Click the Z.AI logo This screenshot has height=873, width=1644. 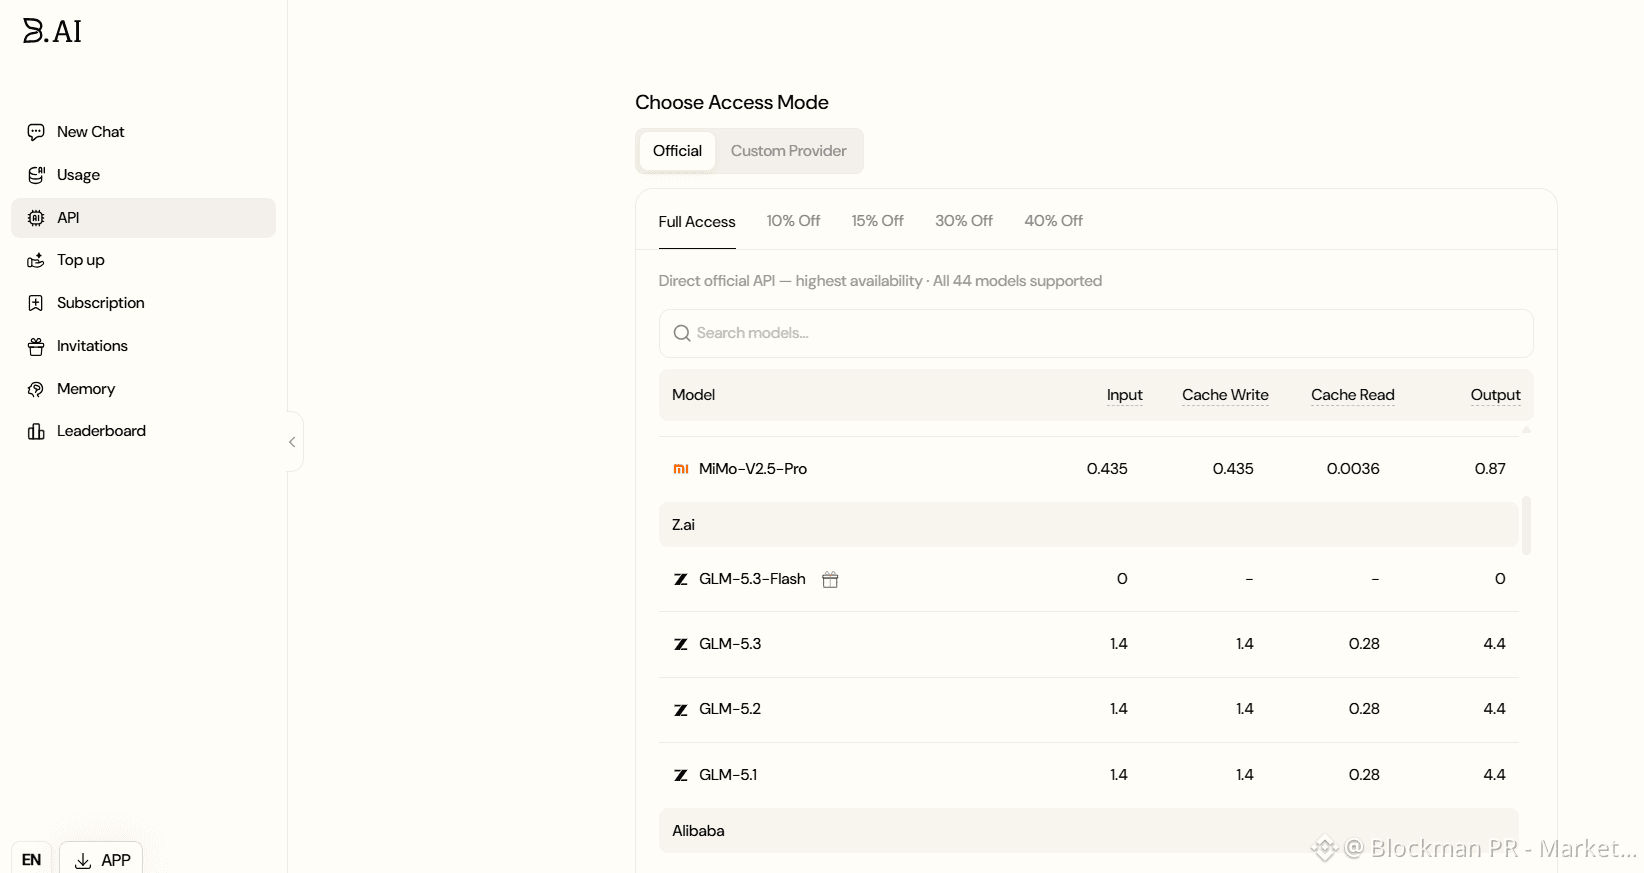[52, 31]
